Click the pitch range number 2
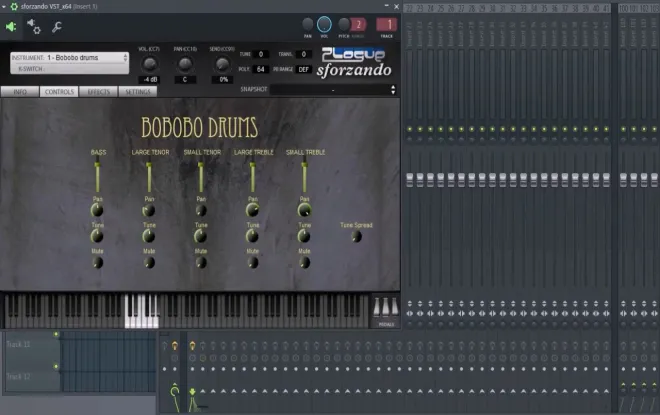Screen dimensions: 660x415 click(x=359, y=24)
